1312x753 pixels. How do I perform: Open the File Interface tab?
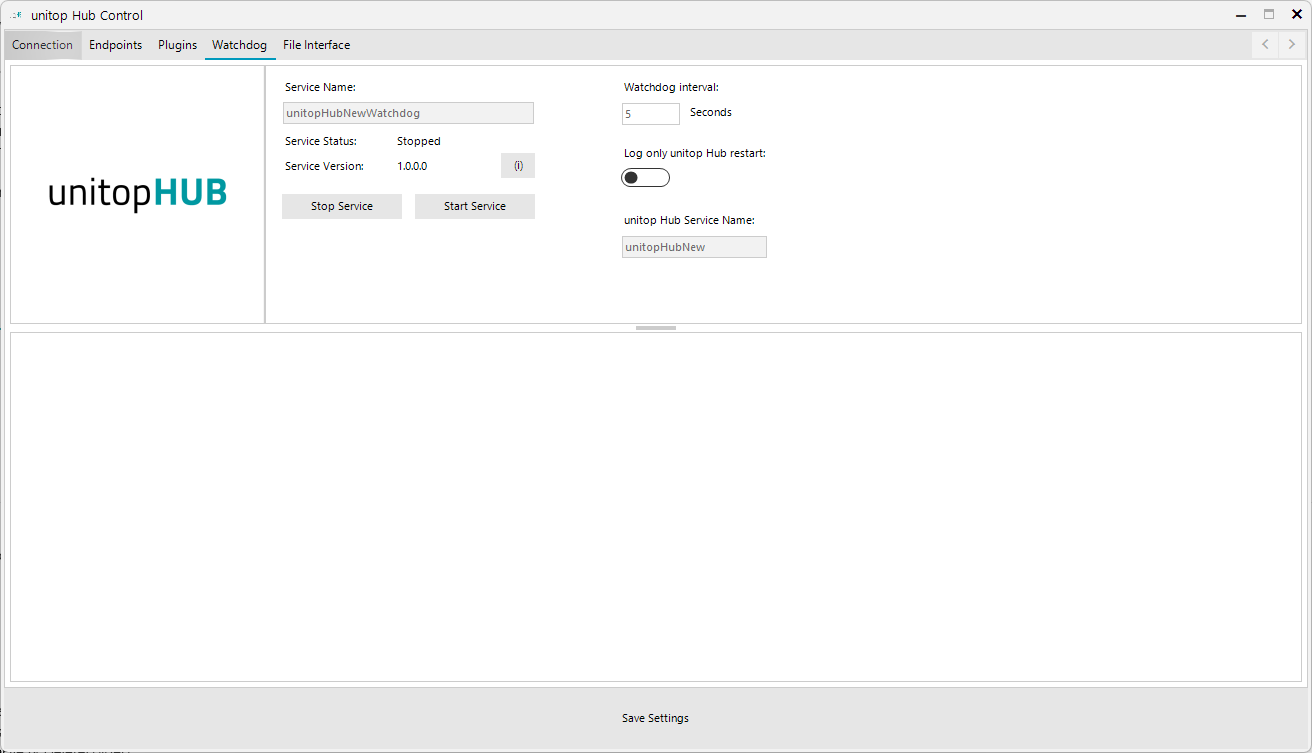pos(316,45)
